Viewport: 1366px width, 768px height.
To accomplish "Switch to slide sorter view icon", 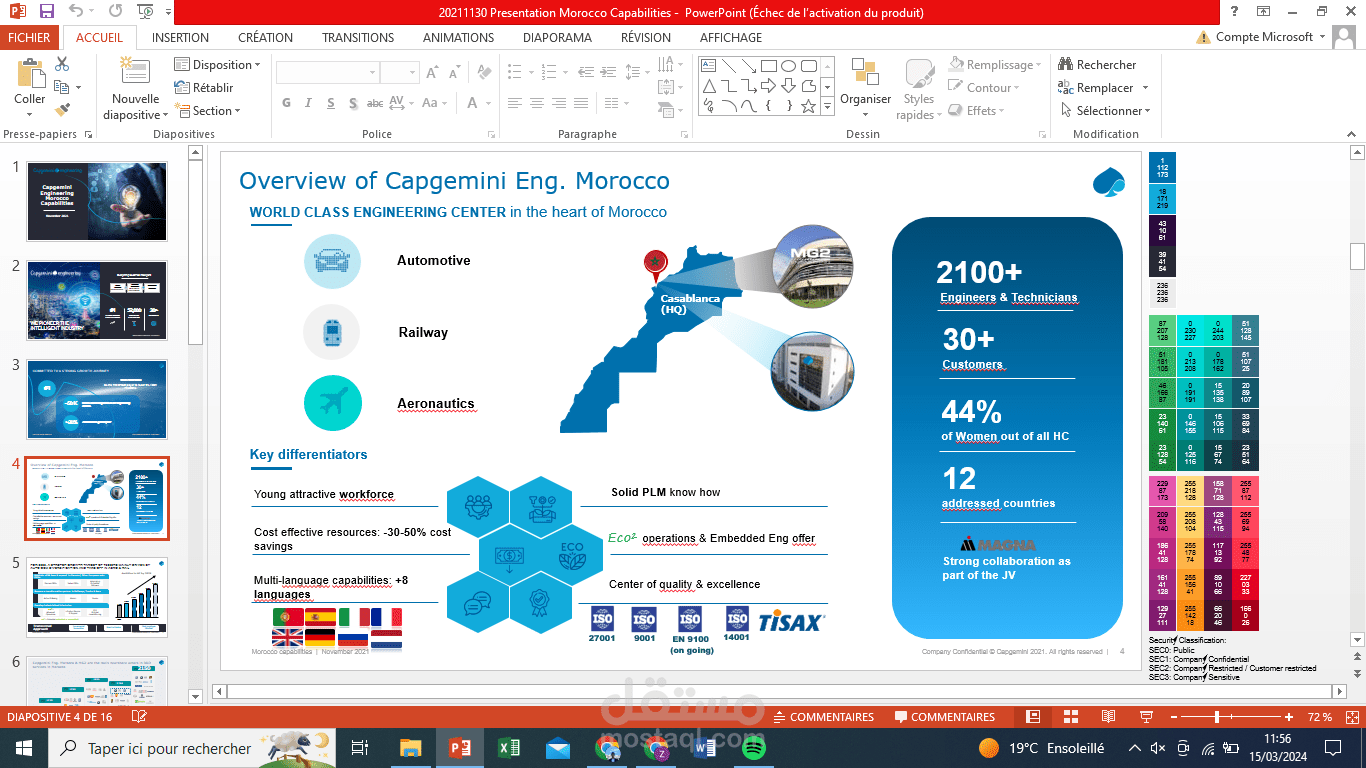I will [x=1070, y=717].
